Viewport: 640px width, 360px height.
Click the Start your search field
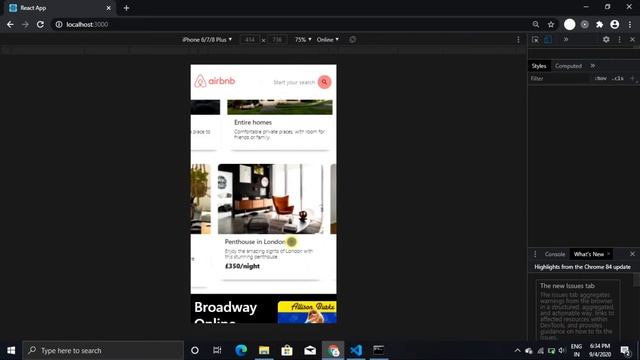click(294, 82)
